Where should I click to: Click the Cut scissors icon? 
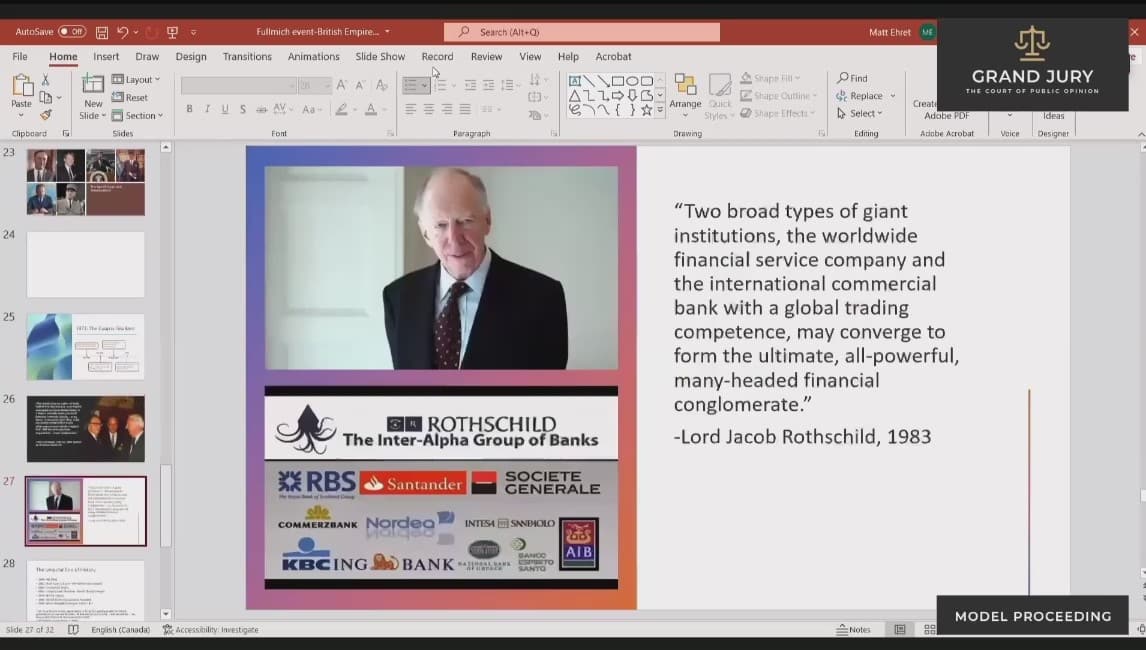46,80
